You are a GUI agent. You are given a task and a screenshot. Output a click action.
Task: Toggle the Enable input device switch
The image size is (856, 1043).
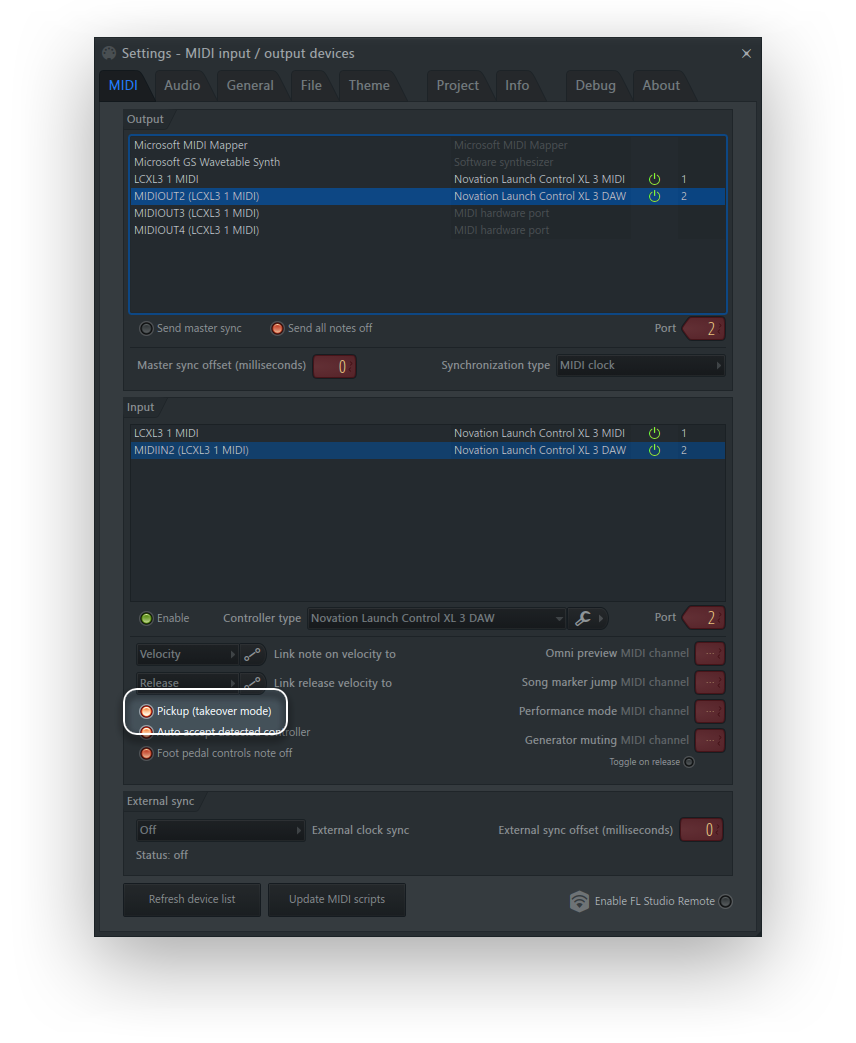(x=146, y=619)
